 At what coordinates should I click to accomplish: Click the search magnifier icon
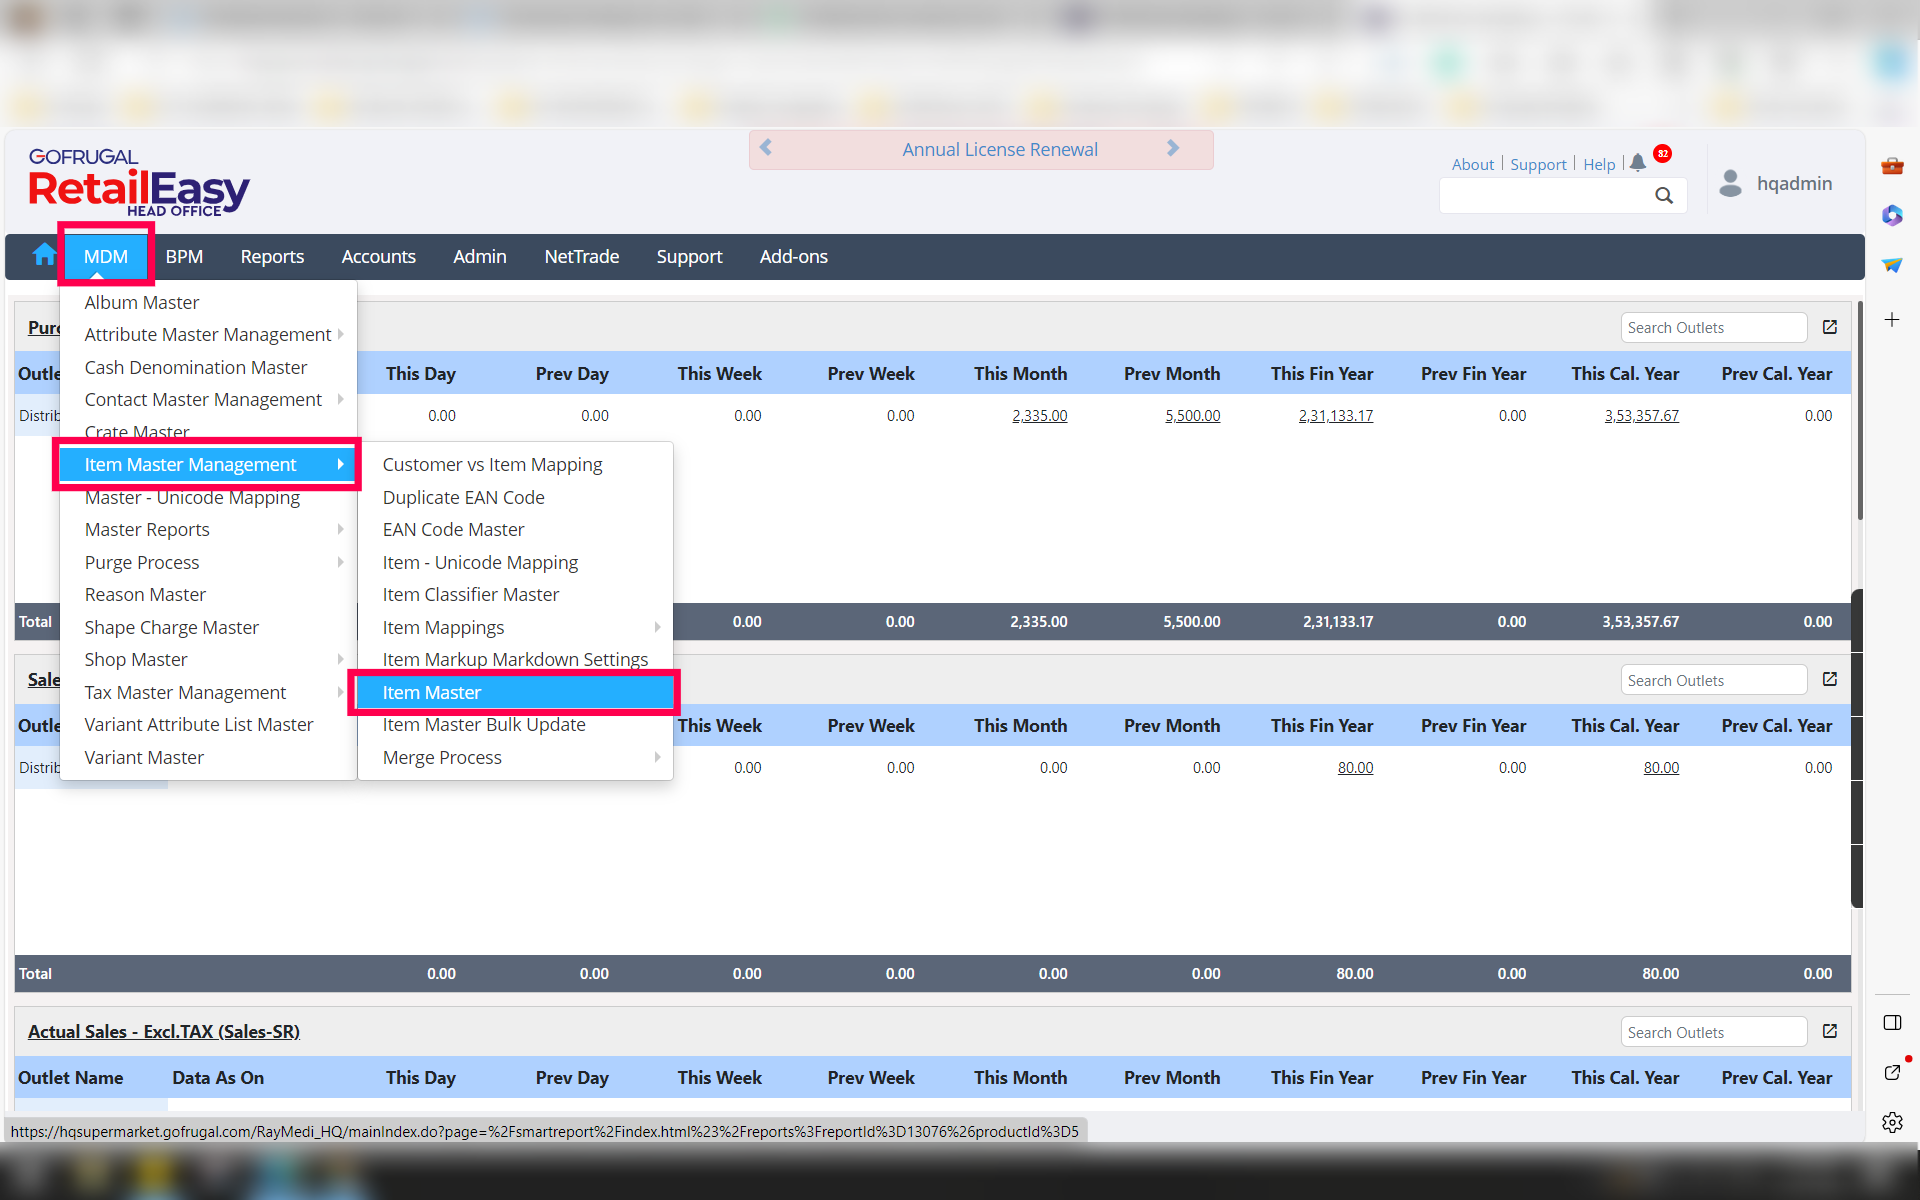coord(1663,196)
